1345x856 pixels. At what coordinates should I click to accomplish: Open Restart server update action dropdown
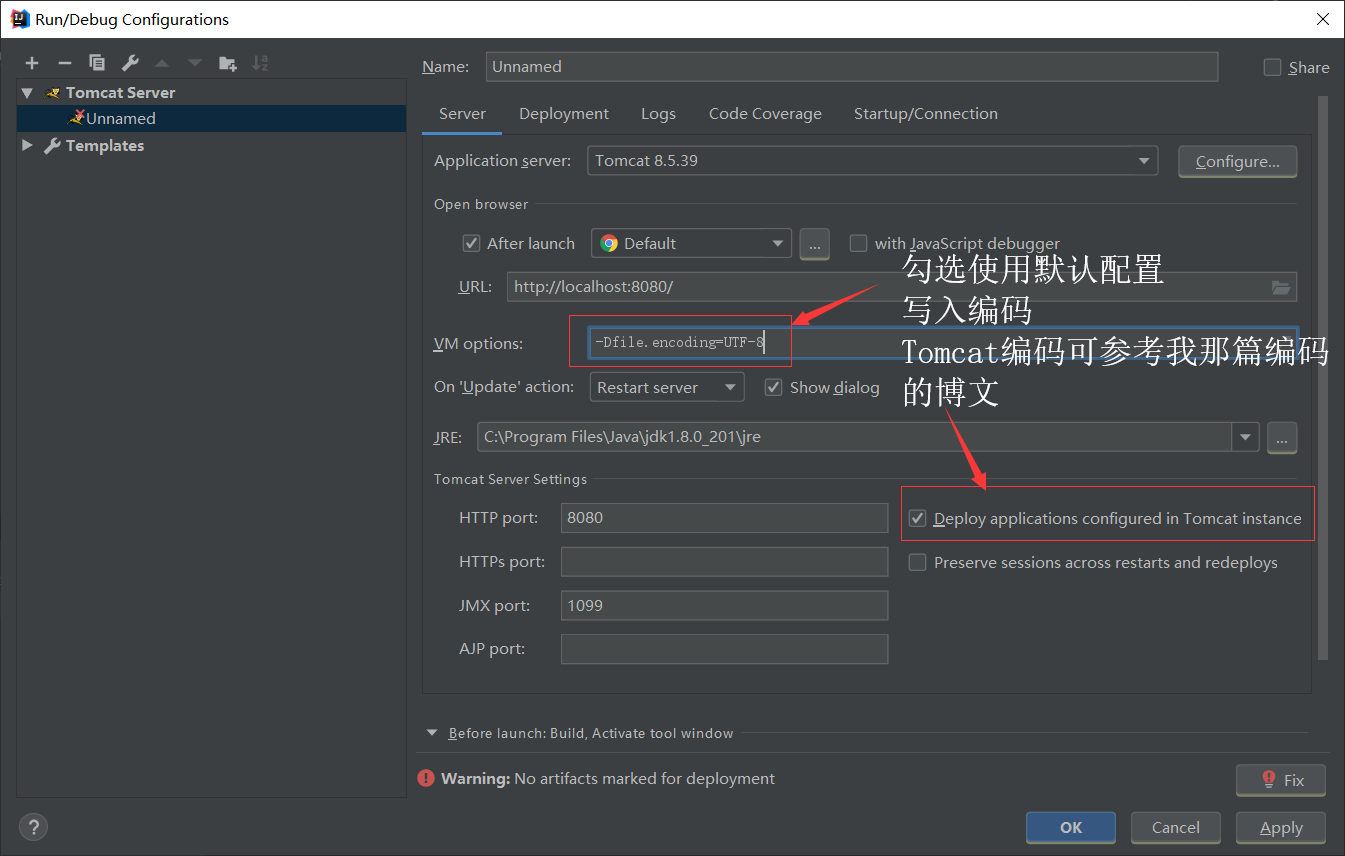(x=667, y=387)
